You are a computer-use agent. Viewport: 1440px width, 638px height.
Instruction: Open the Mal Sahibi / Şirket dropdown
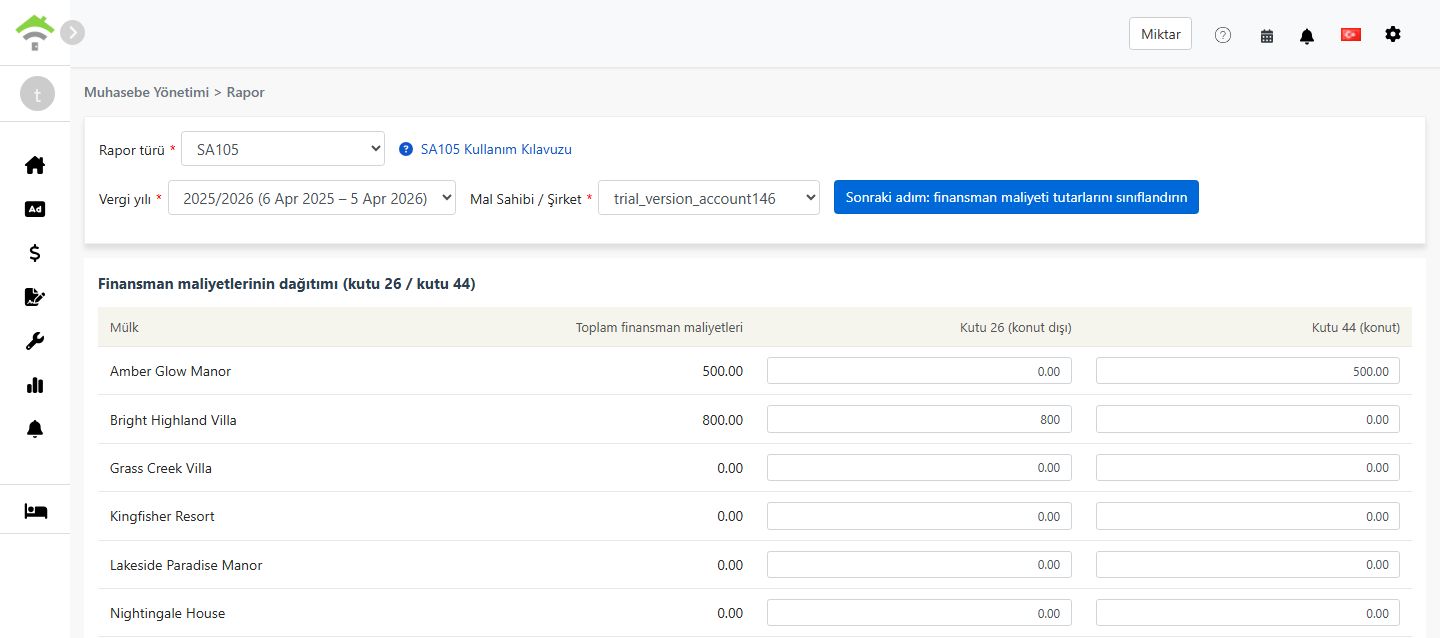709,197
